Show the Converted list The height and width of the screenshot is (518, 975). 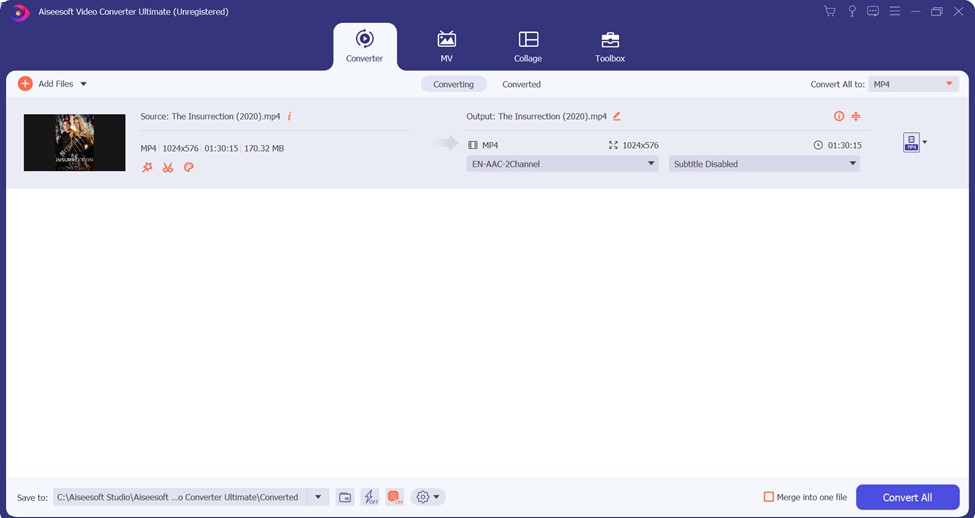pyautogui.click(x=521, y=84)
